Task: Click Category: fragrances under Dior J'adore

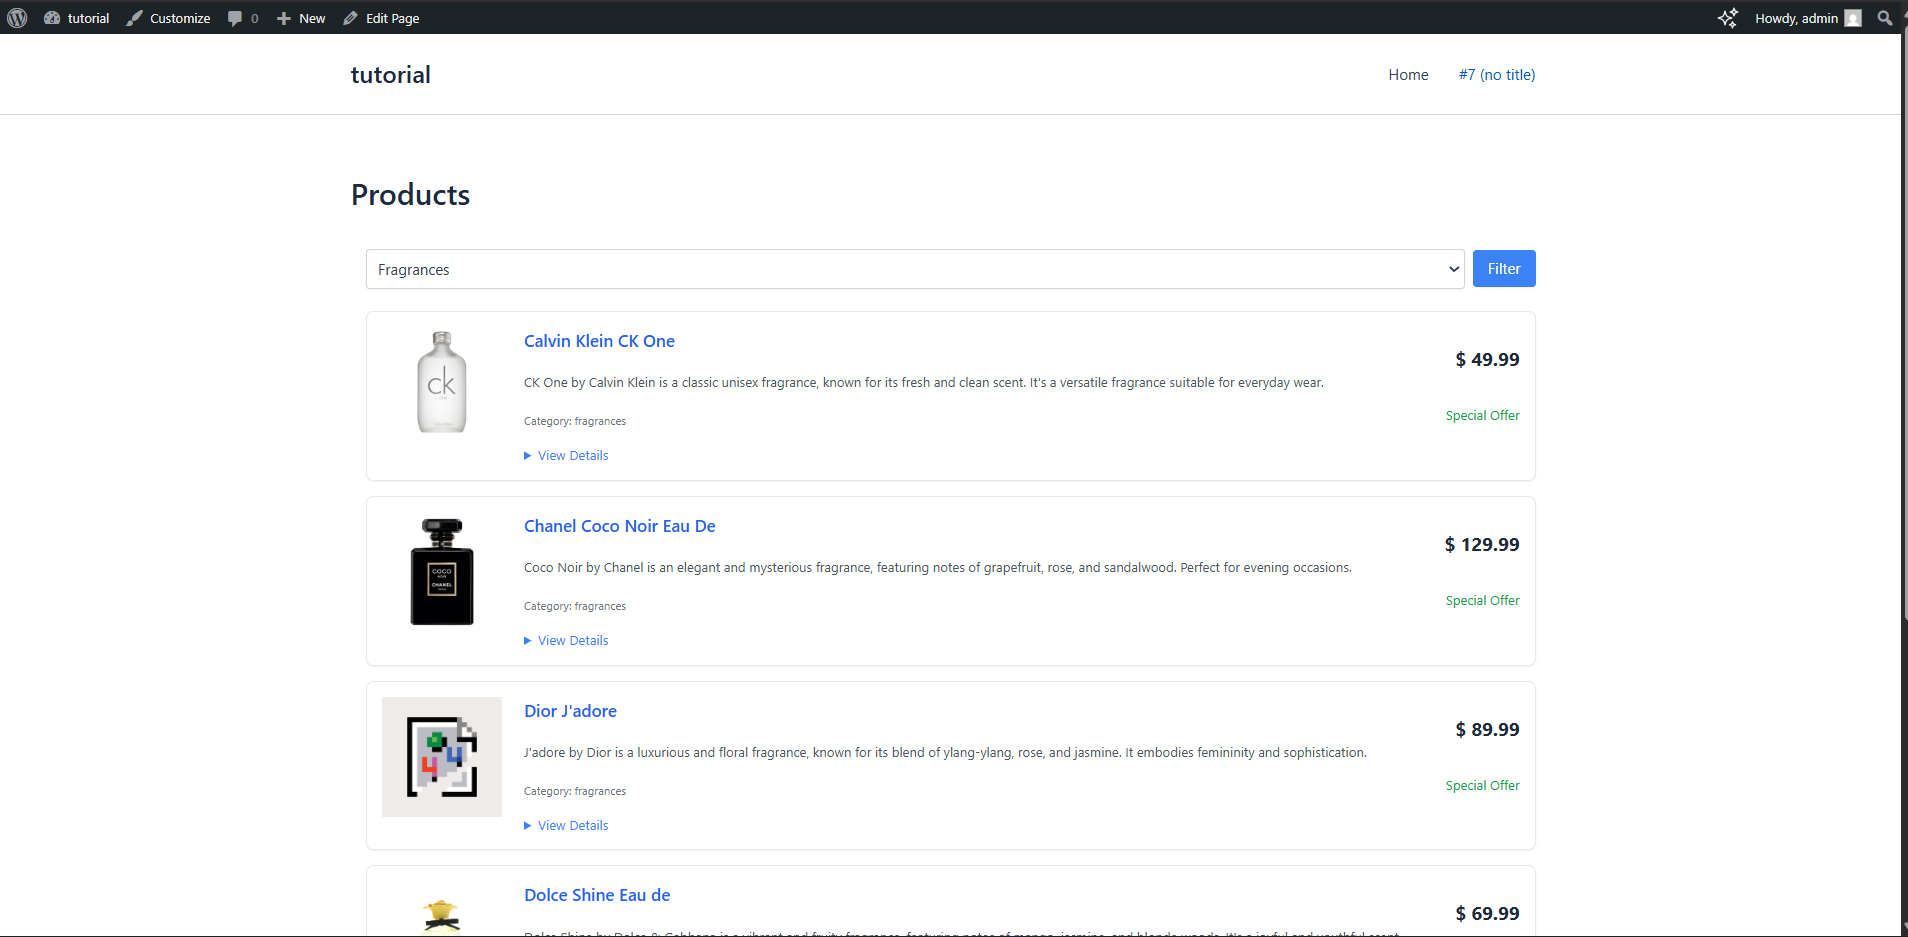Action: click(x=575, y=791)
